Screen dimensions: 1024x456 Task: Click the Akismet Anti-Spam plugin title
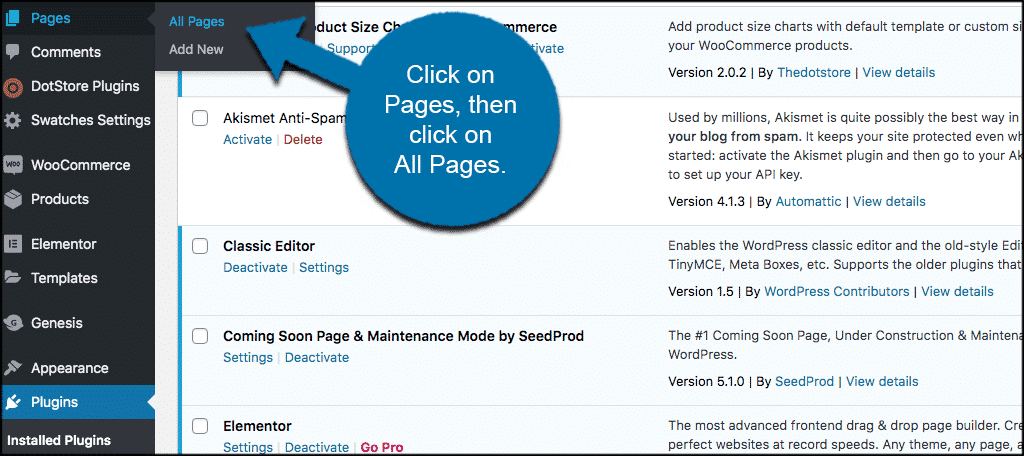pyautogui.click(x=284, y=118)
